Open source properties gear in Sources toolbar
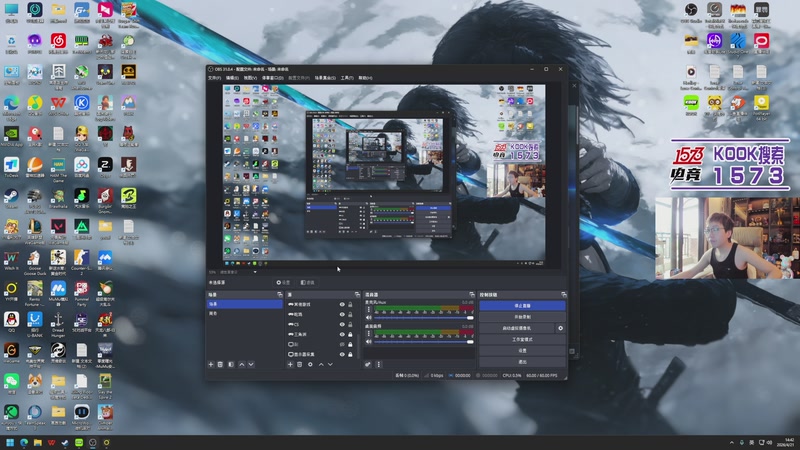800x450 pixels. (x=310, y=364)
